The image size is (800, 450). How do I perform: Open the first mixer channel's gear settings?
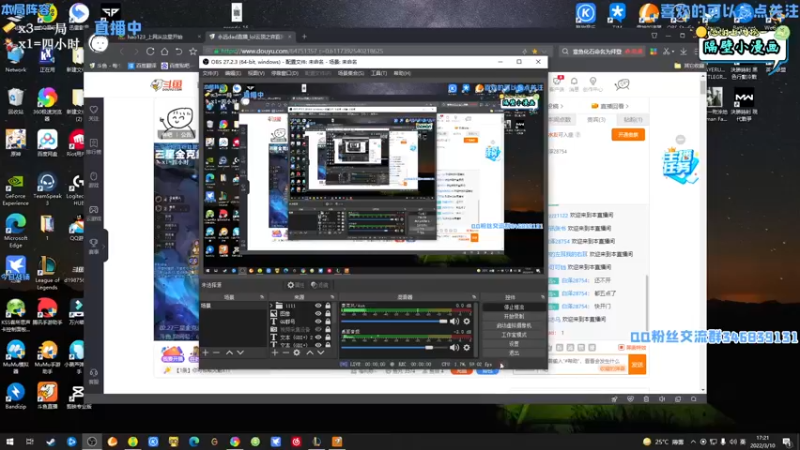[x=466, y=321]
